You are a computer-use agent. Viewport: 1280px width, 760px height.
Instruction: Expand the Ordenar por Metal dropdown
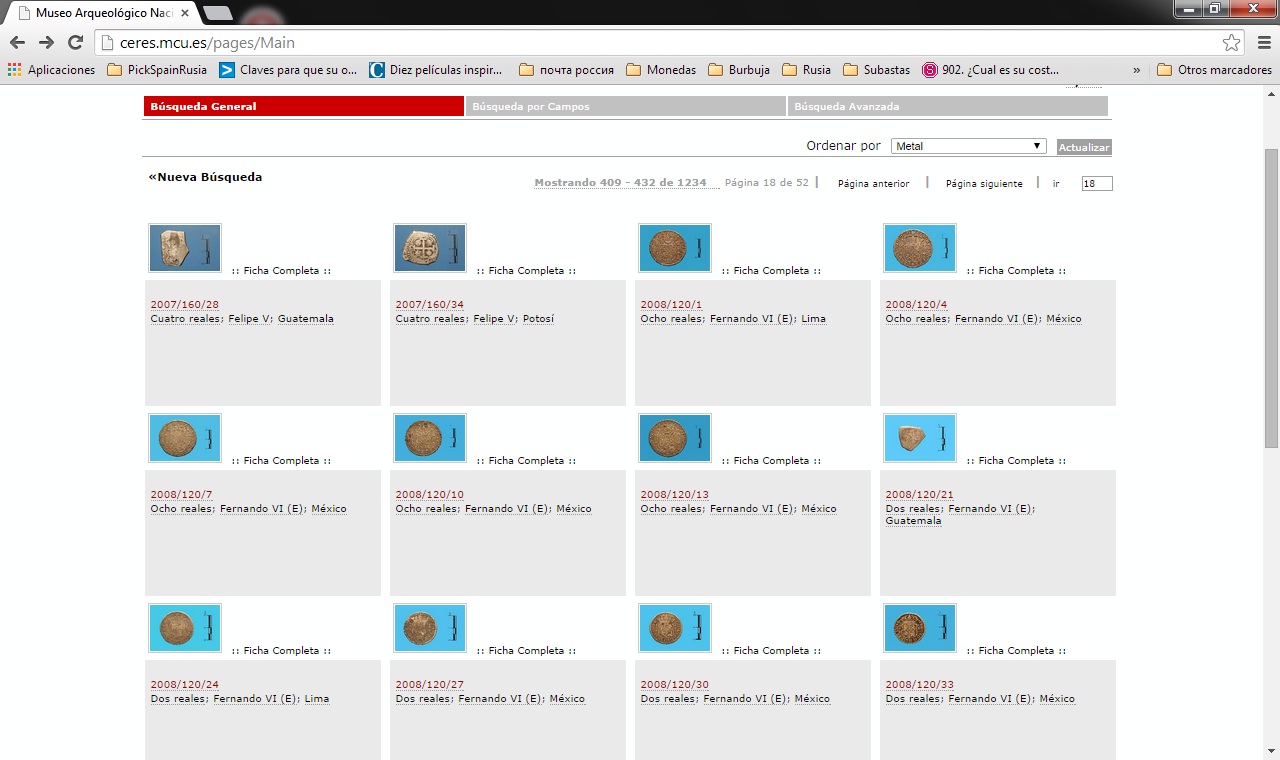pyautogui.click(x=968, y=146)
